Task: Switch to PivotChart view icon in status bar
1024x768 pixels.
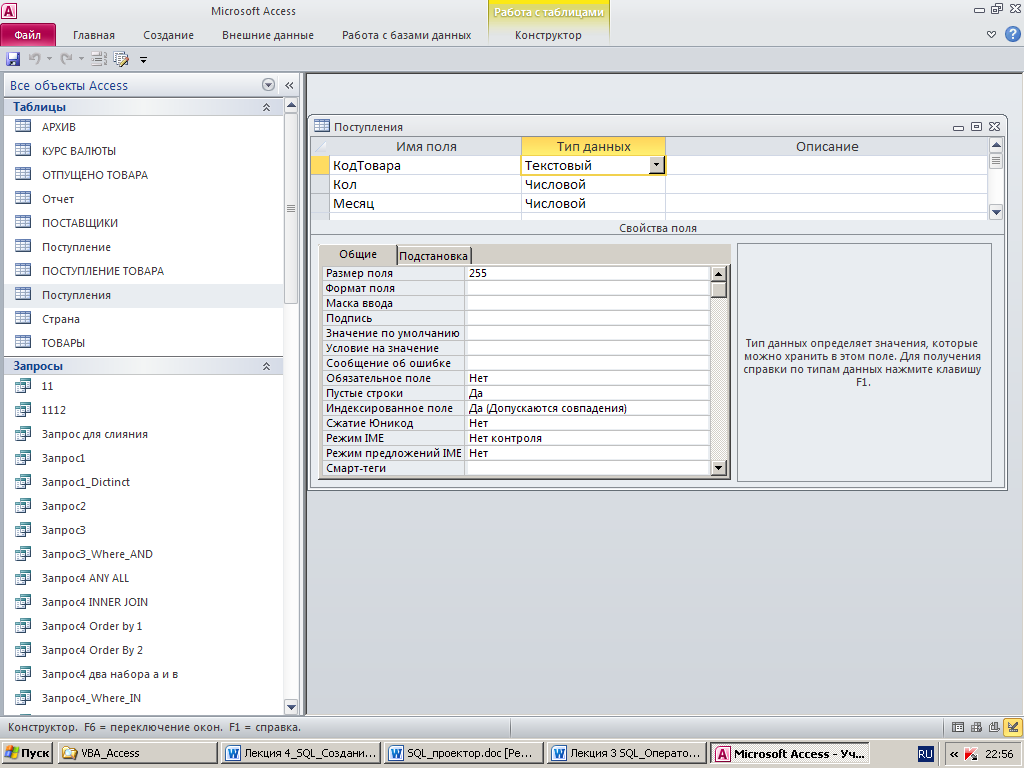Action: point(995,727)
